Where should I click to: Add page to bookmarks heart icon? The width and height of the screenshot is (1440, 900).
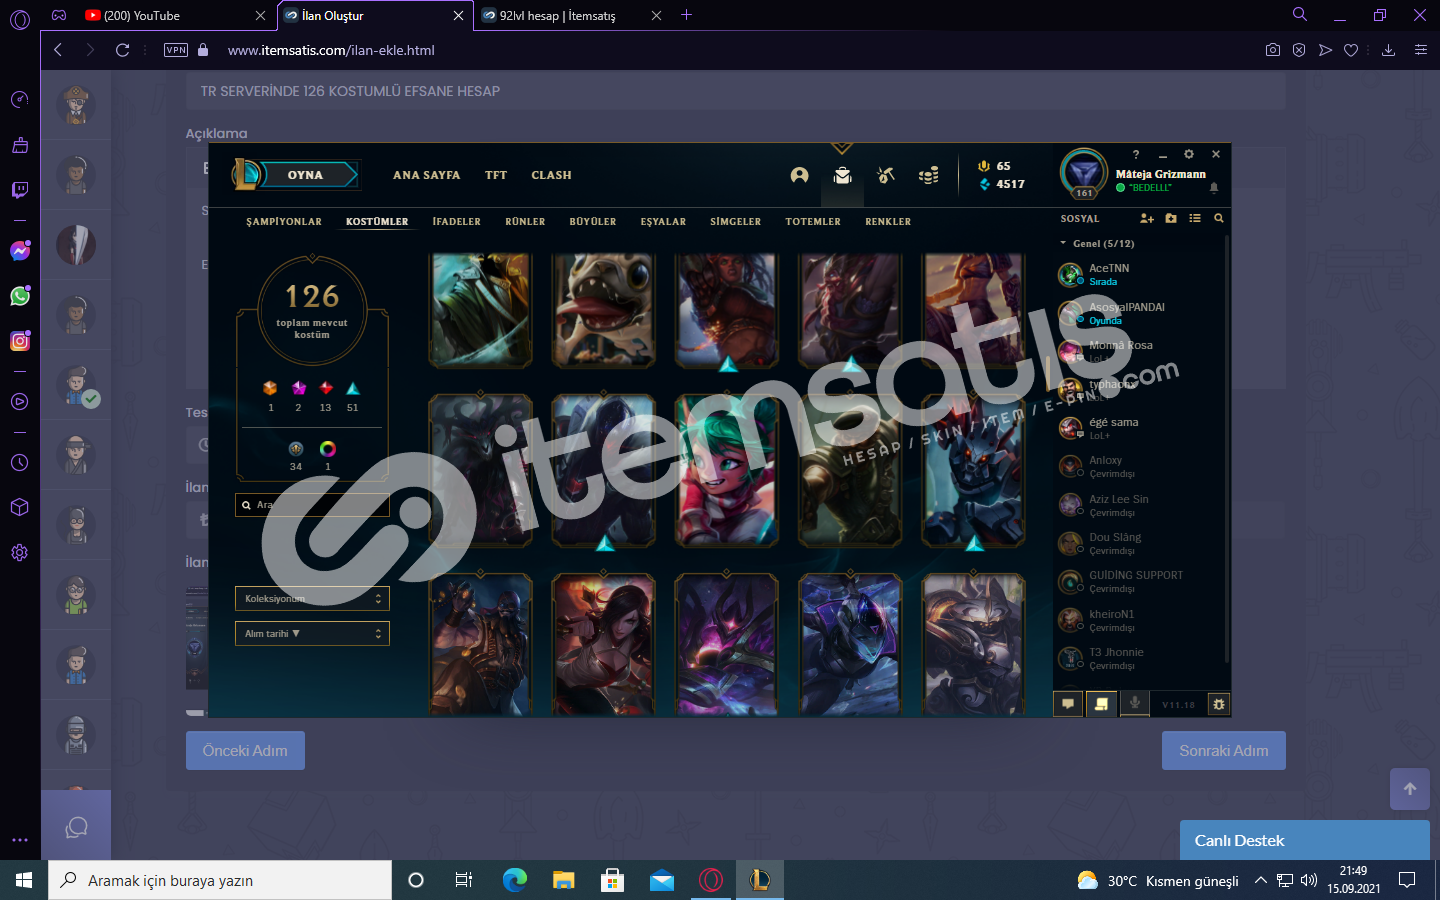[x=1351, y=50]
